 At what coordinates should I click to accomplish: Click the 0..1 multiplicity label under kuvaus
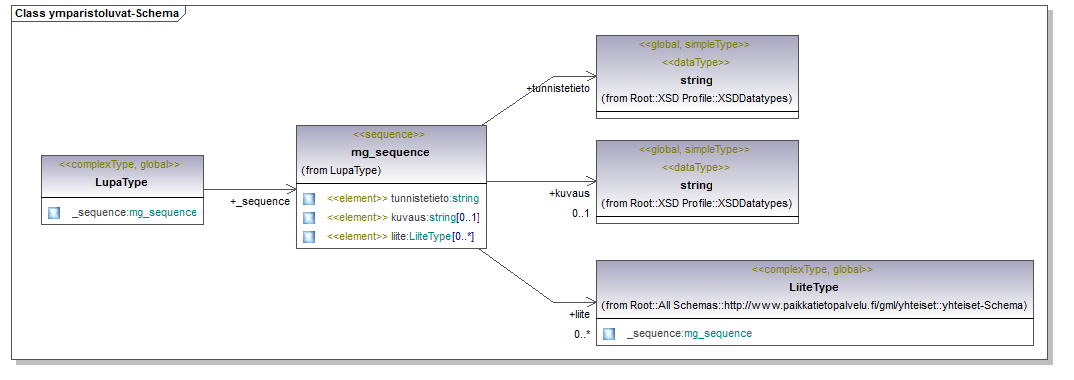[x=582, y=214]
